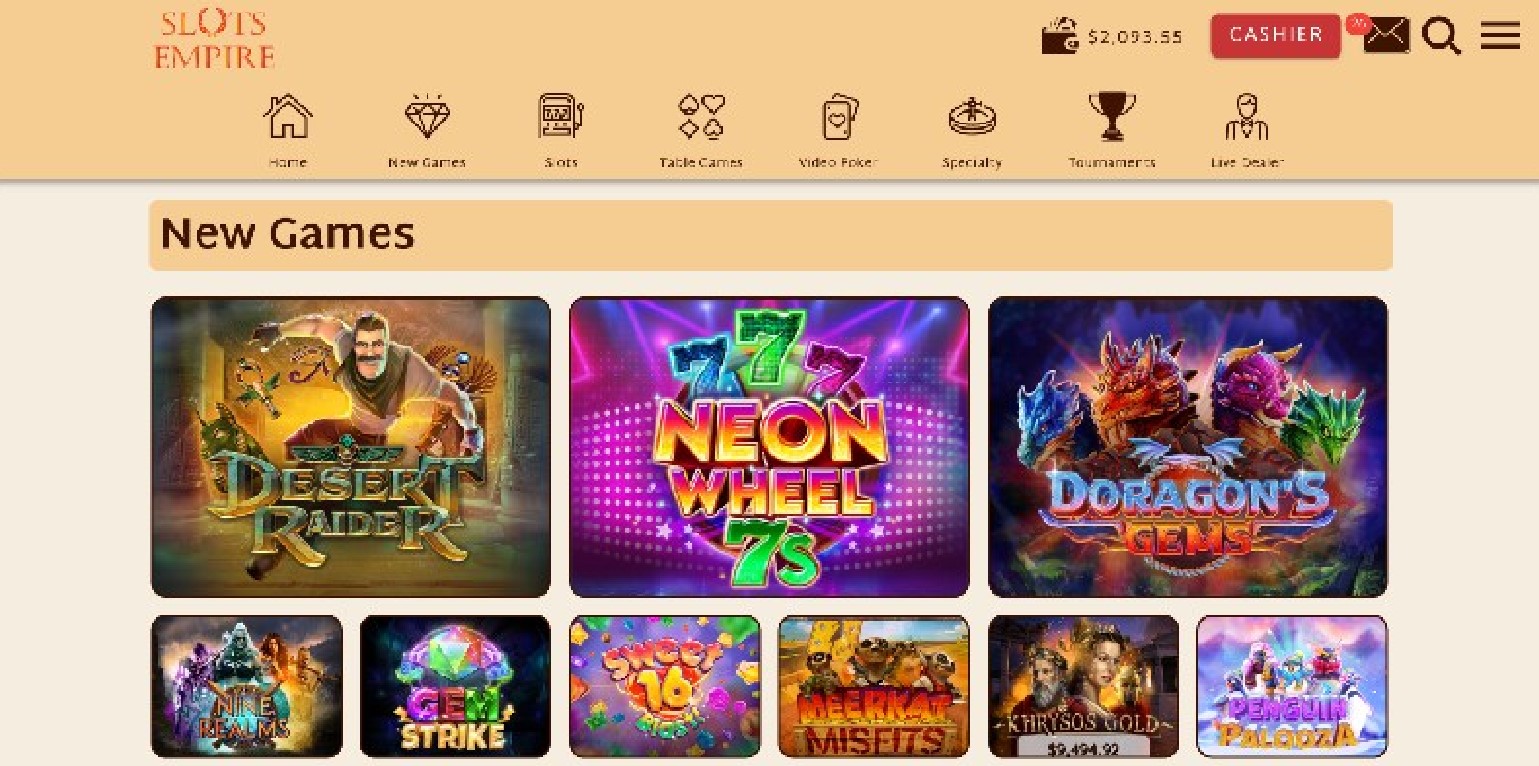Open the Neon Wheel 7s game
The height and width of the screenshot is (766, 1539).
point(769,447)
